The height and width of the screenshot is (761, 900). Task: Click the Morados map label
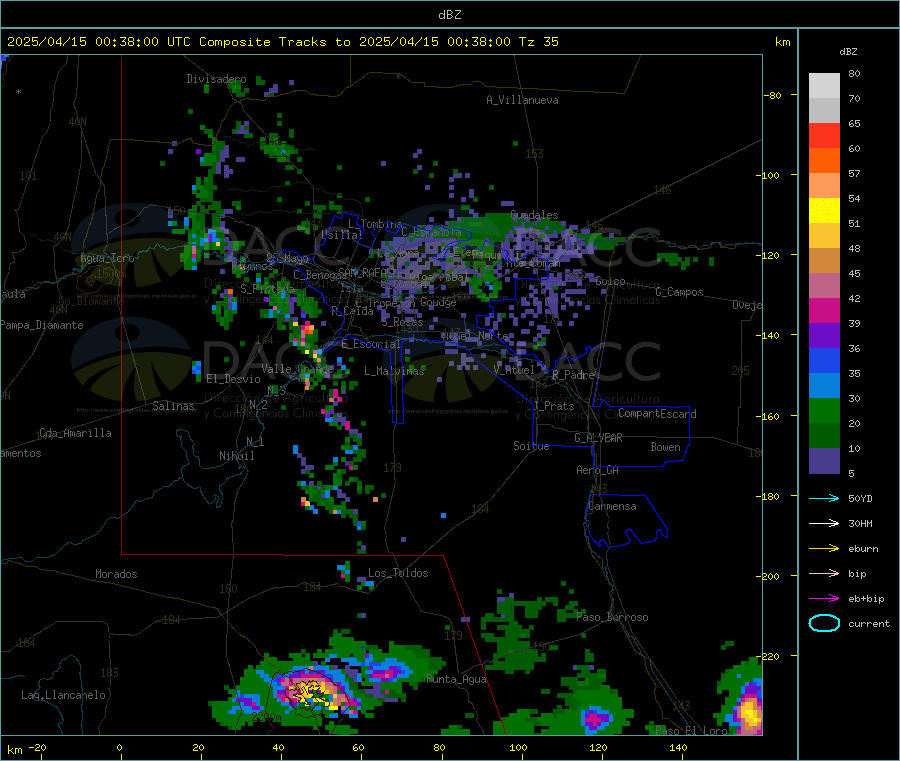click(x=117, y=574)
